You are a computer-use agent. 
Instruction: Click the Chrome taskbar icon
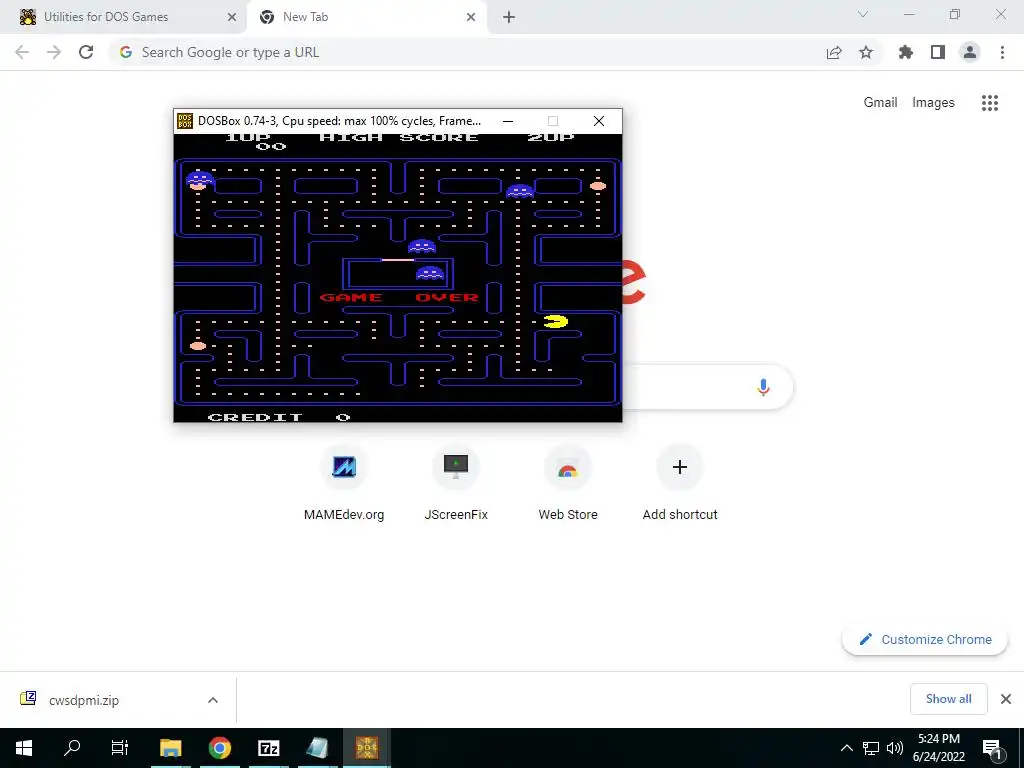click(x=220, y=748)
